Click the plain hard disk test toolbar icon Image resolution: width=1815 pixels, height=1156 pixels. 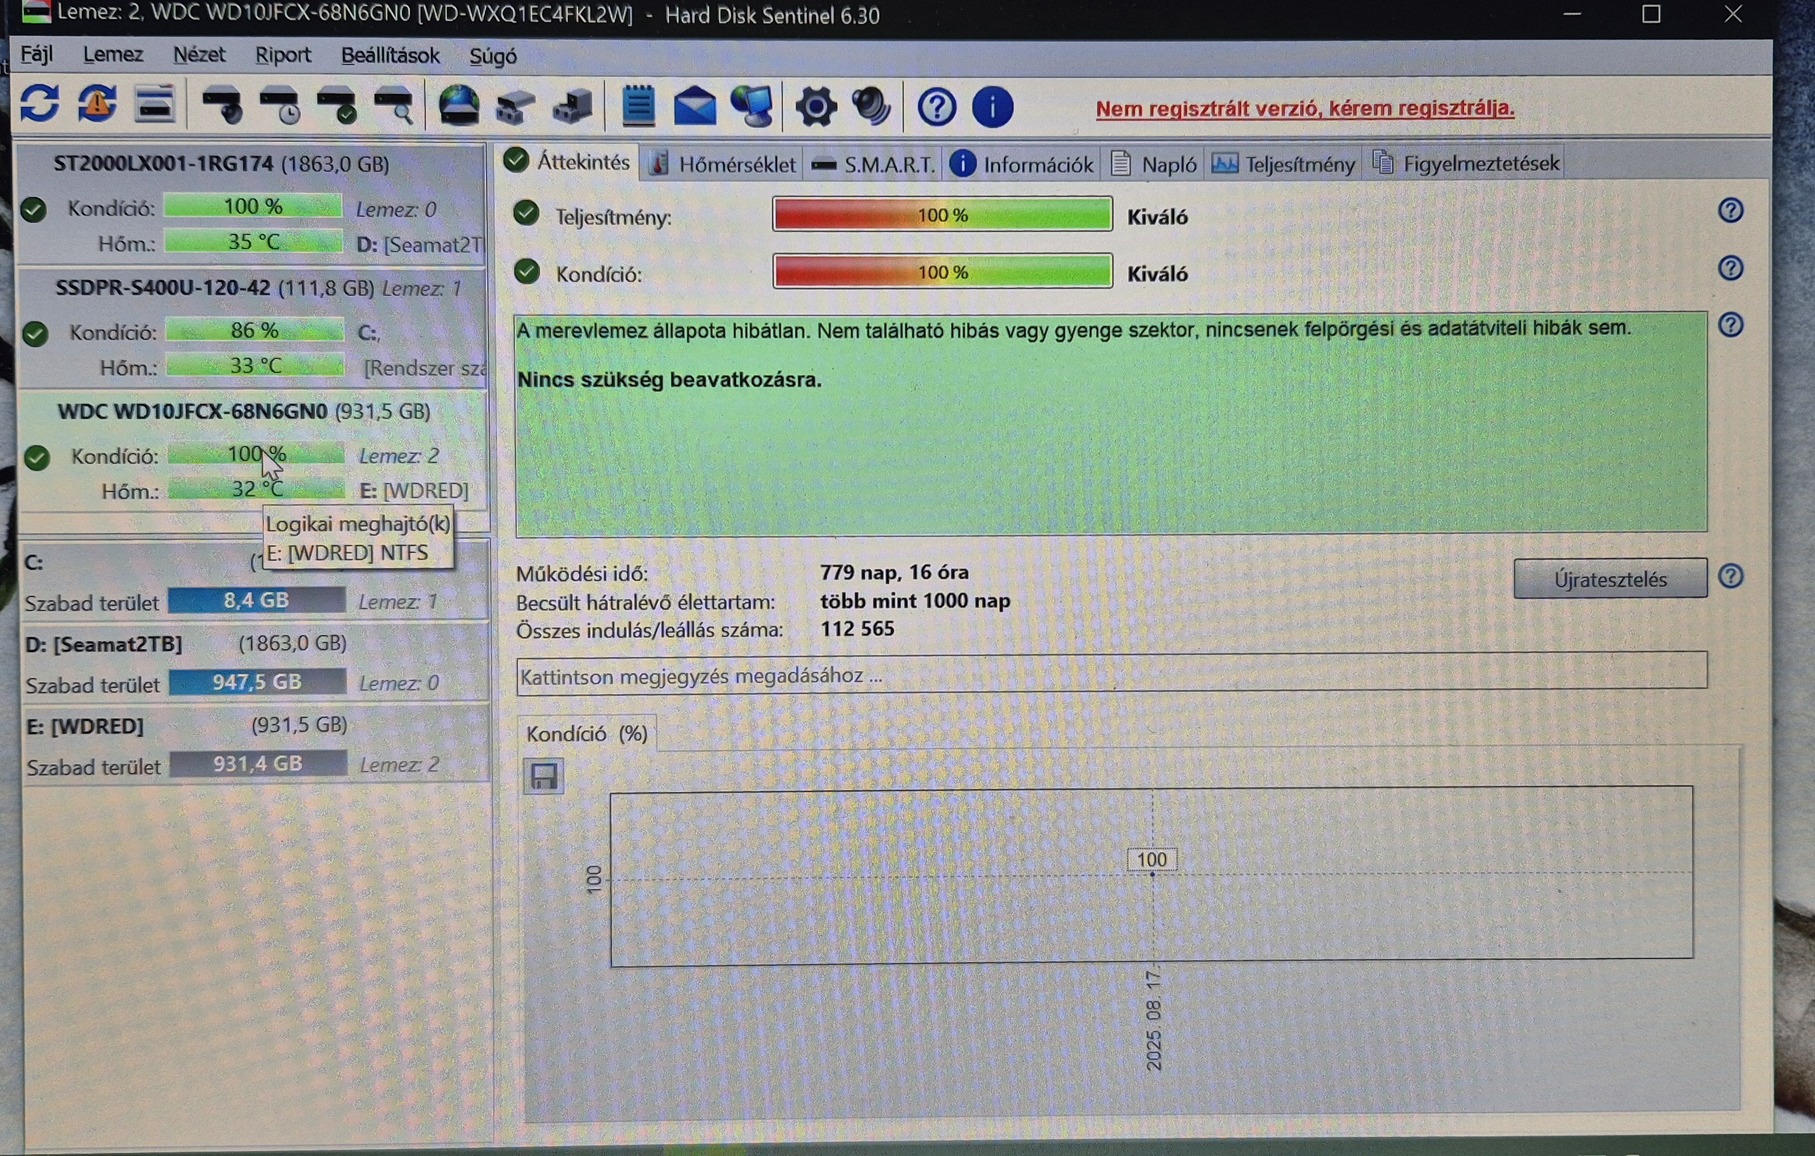(x=222, y=104)
